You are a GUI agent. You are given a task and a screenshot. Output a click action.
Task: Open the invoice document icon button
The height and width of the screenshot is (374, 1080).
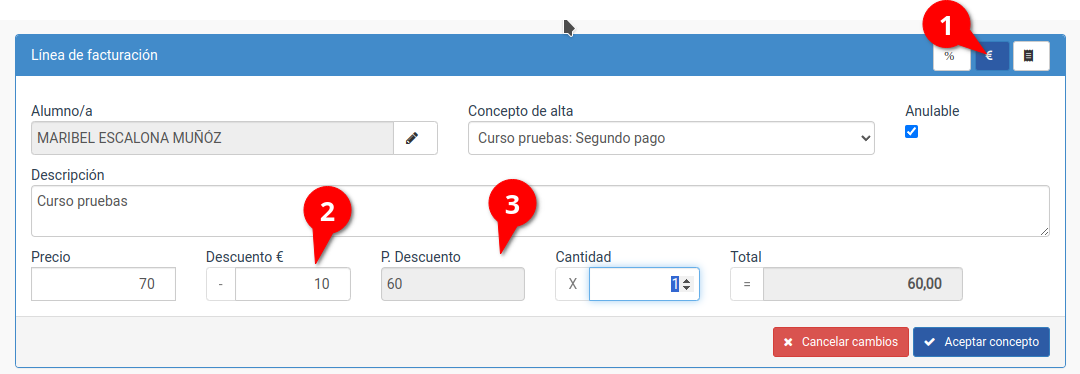(x=1031, y=56)
